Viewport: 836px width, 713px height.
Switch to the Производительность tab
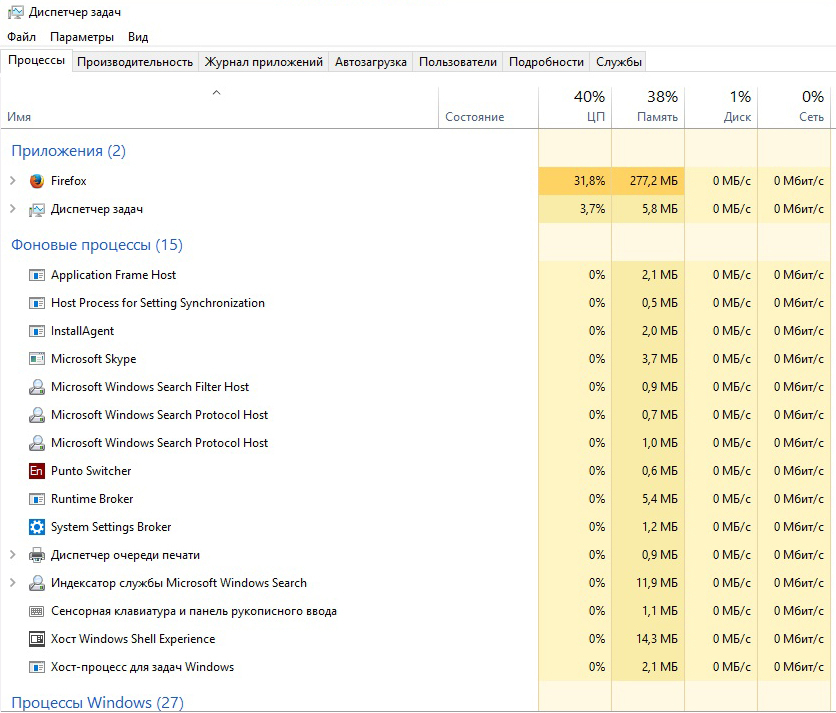135,62
